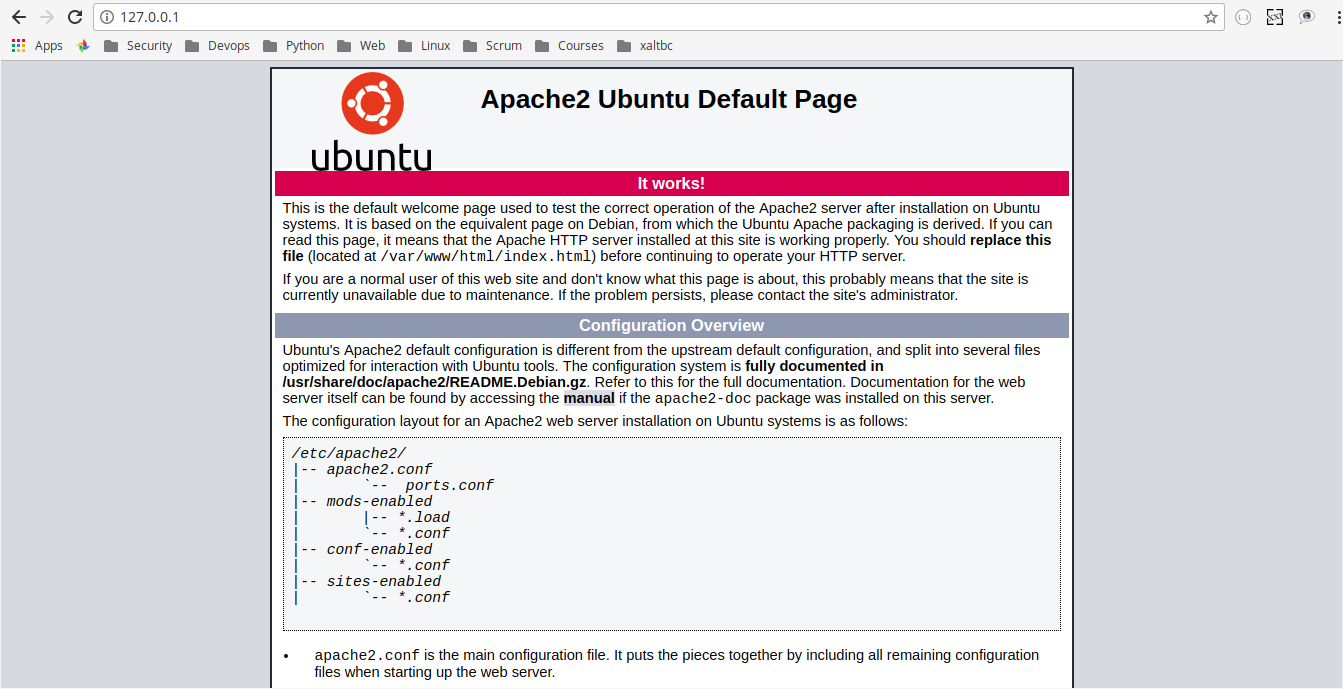Screen dimensions: 1343x689
Task: Expand the Python bookmarks folder
Action: tap(293, 45)
